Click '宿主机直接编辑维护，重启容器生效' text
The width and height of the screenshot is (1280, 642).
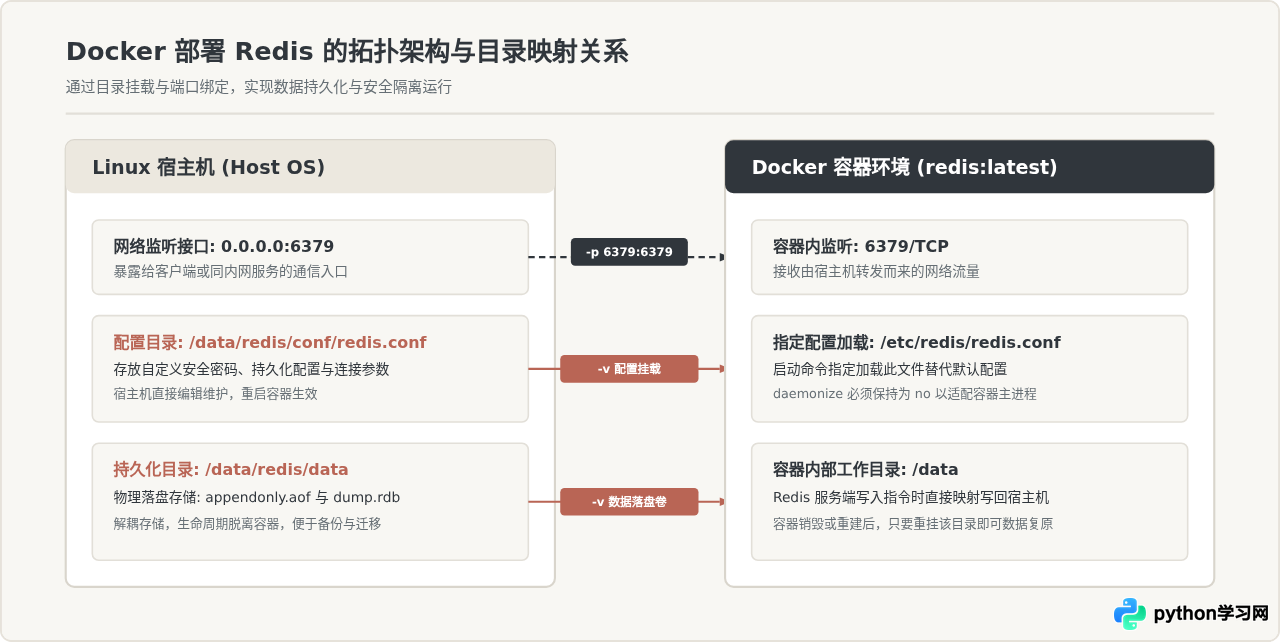click(x=216, y=394)
